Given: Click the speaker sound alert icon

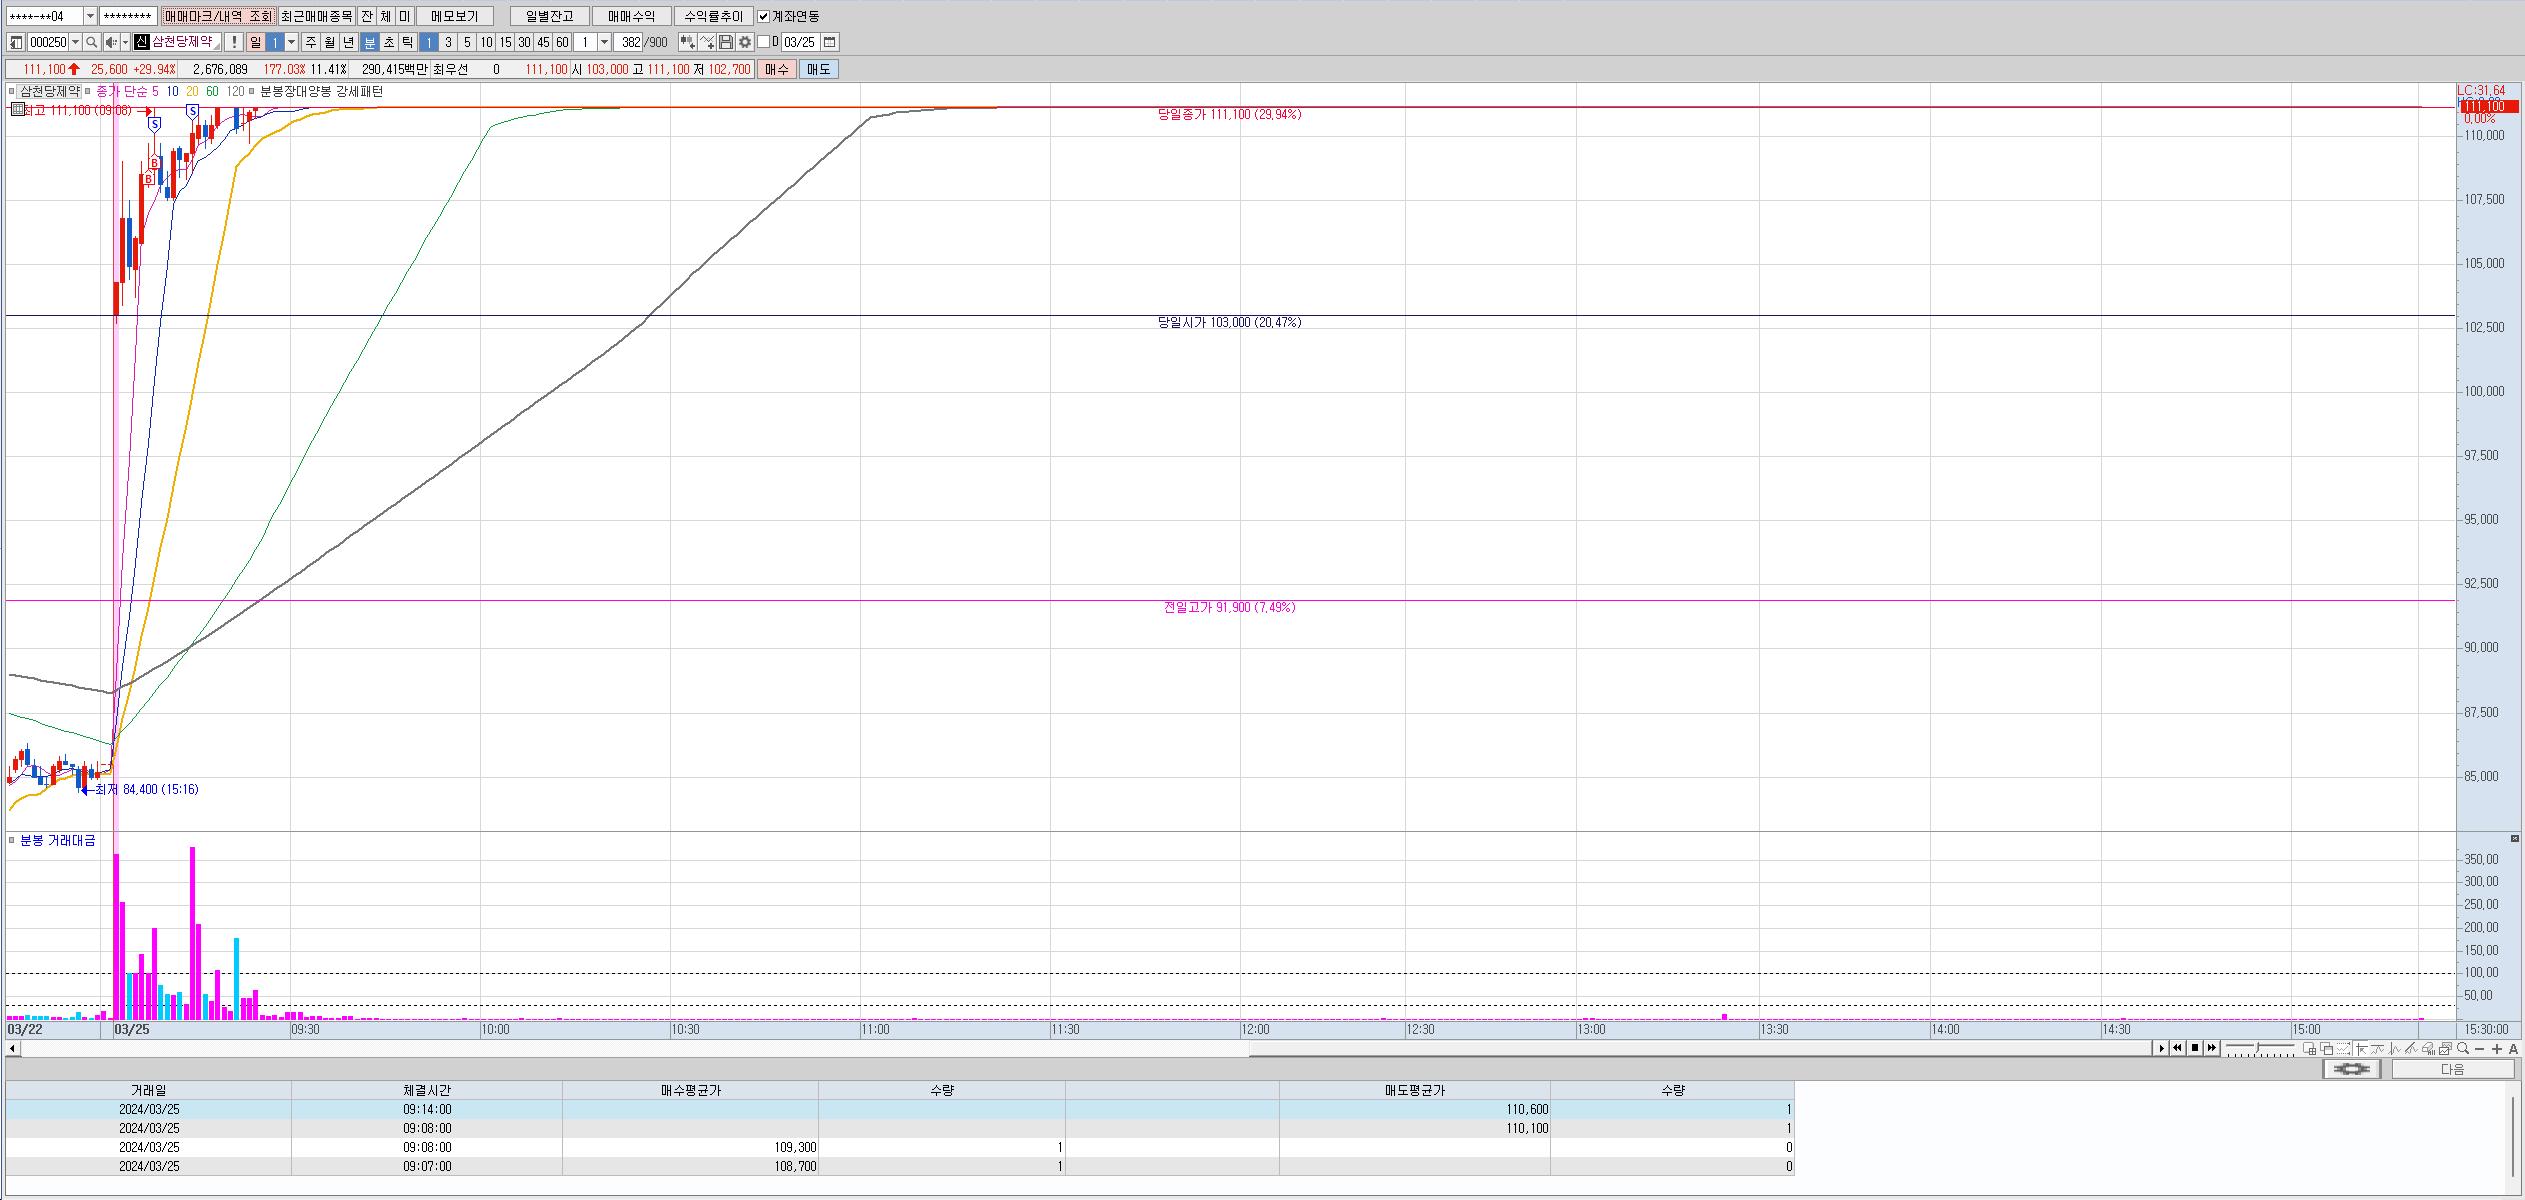Looking at the screenshot, I should (x=111, y=42).
